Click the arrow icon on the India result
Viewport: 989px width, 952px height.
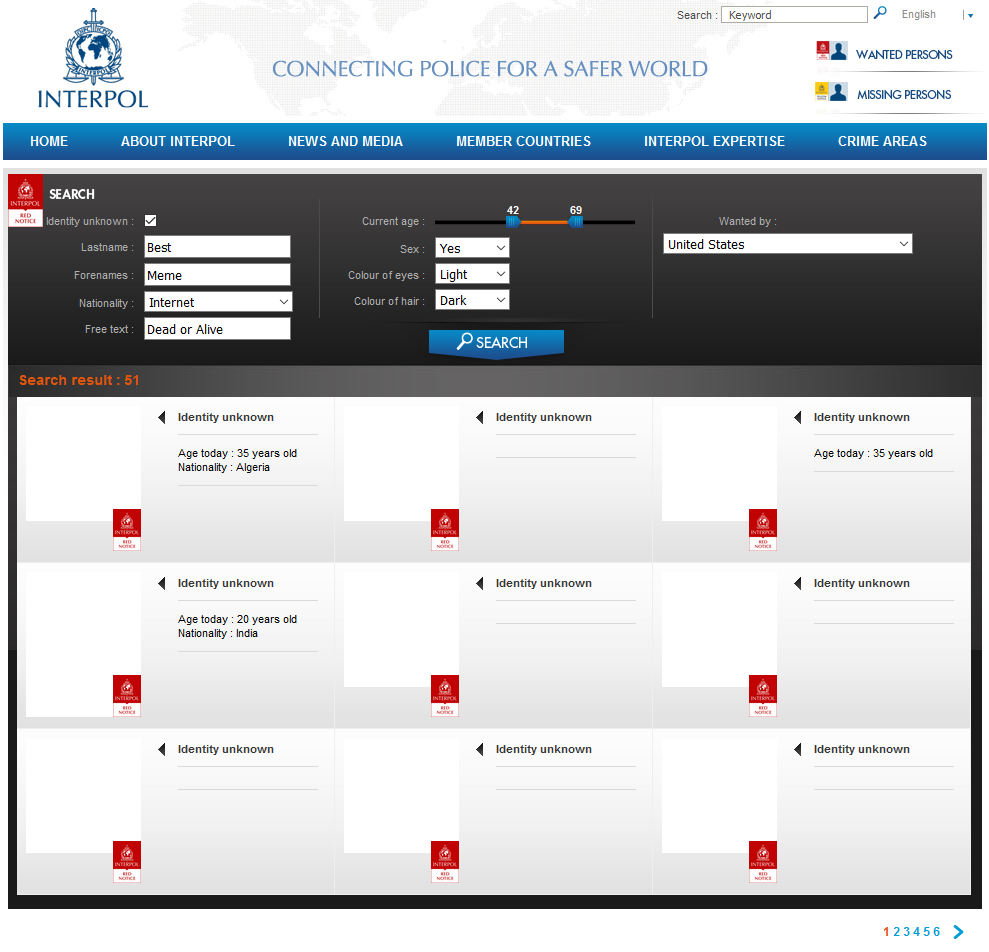162,583
